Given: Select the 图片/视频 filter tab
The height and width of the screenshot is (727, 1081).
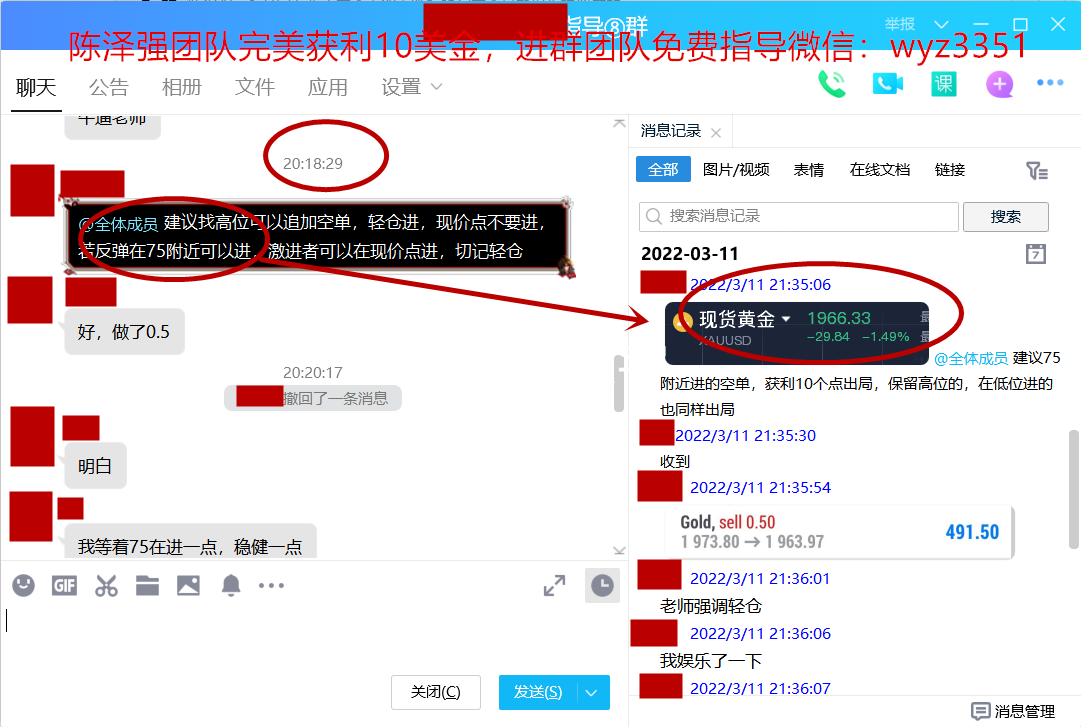Looking at the screenshot, I should point(736,170).
